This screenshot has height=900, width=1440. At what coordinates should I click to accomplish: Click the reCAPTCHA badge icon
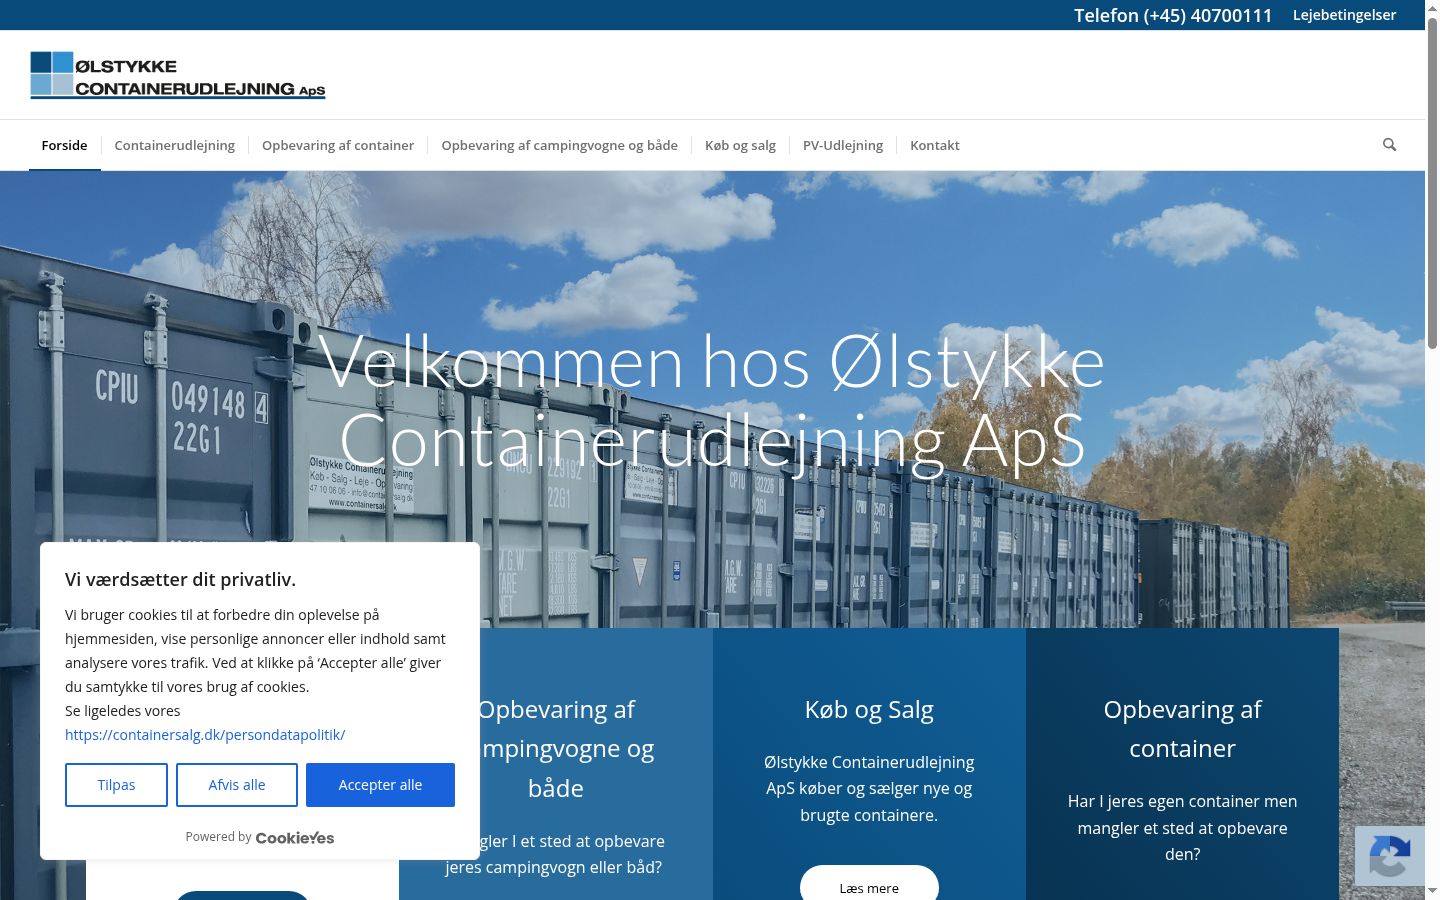coord(1389,856)
